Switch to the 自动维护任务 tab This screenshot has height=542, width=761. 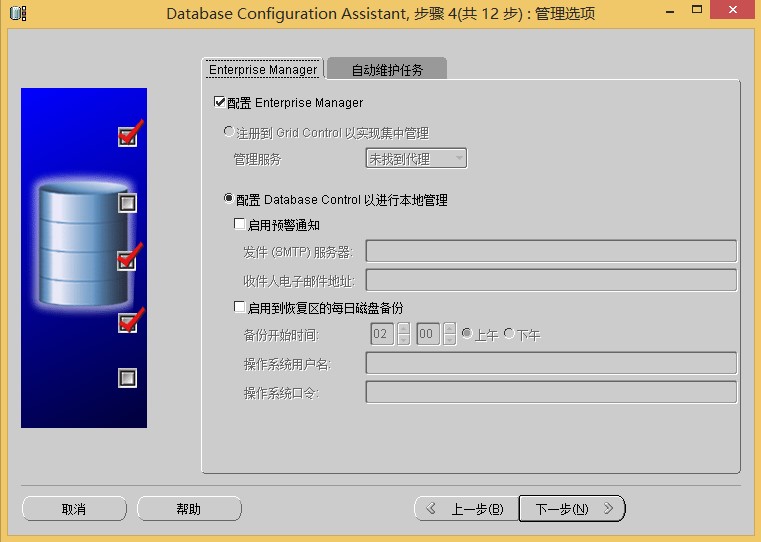387,70
